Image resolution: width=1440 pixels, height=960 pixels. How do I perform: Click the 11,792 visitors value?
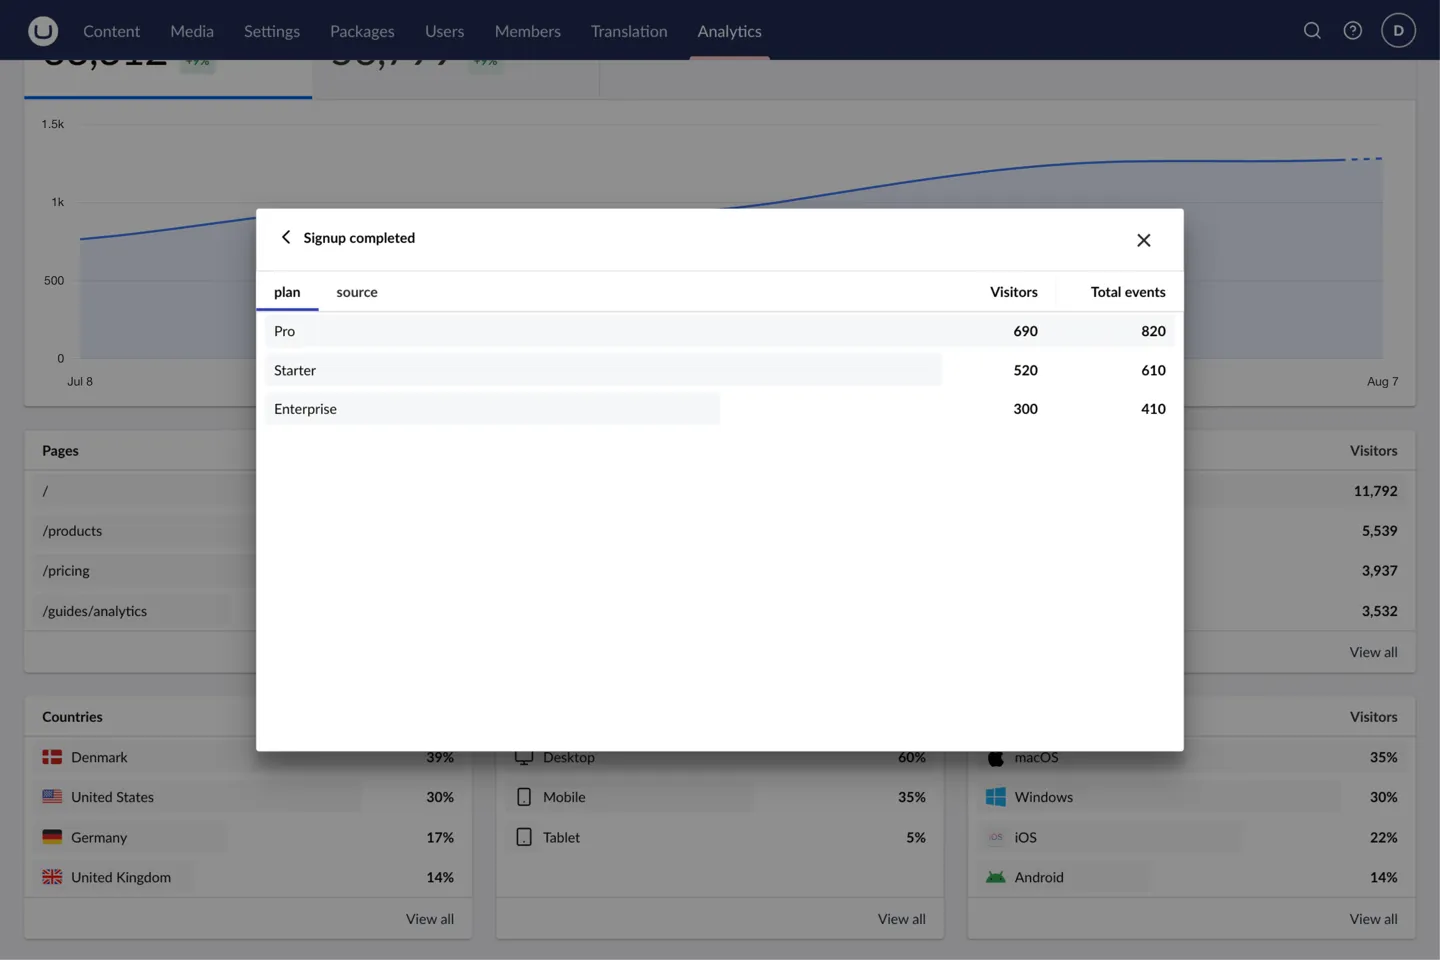pos(1375,491)
